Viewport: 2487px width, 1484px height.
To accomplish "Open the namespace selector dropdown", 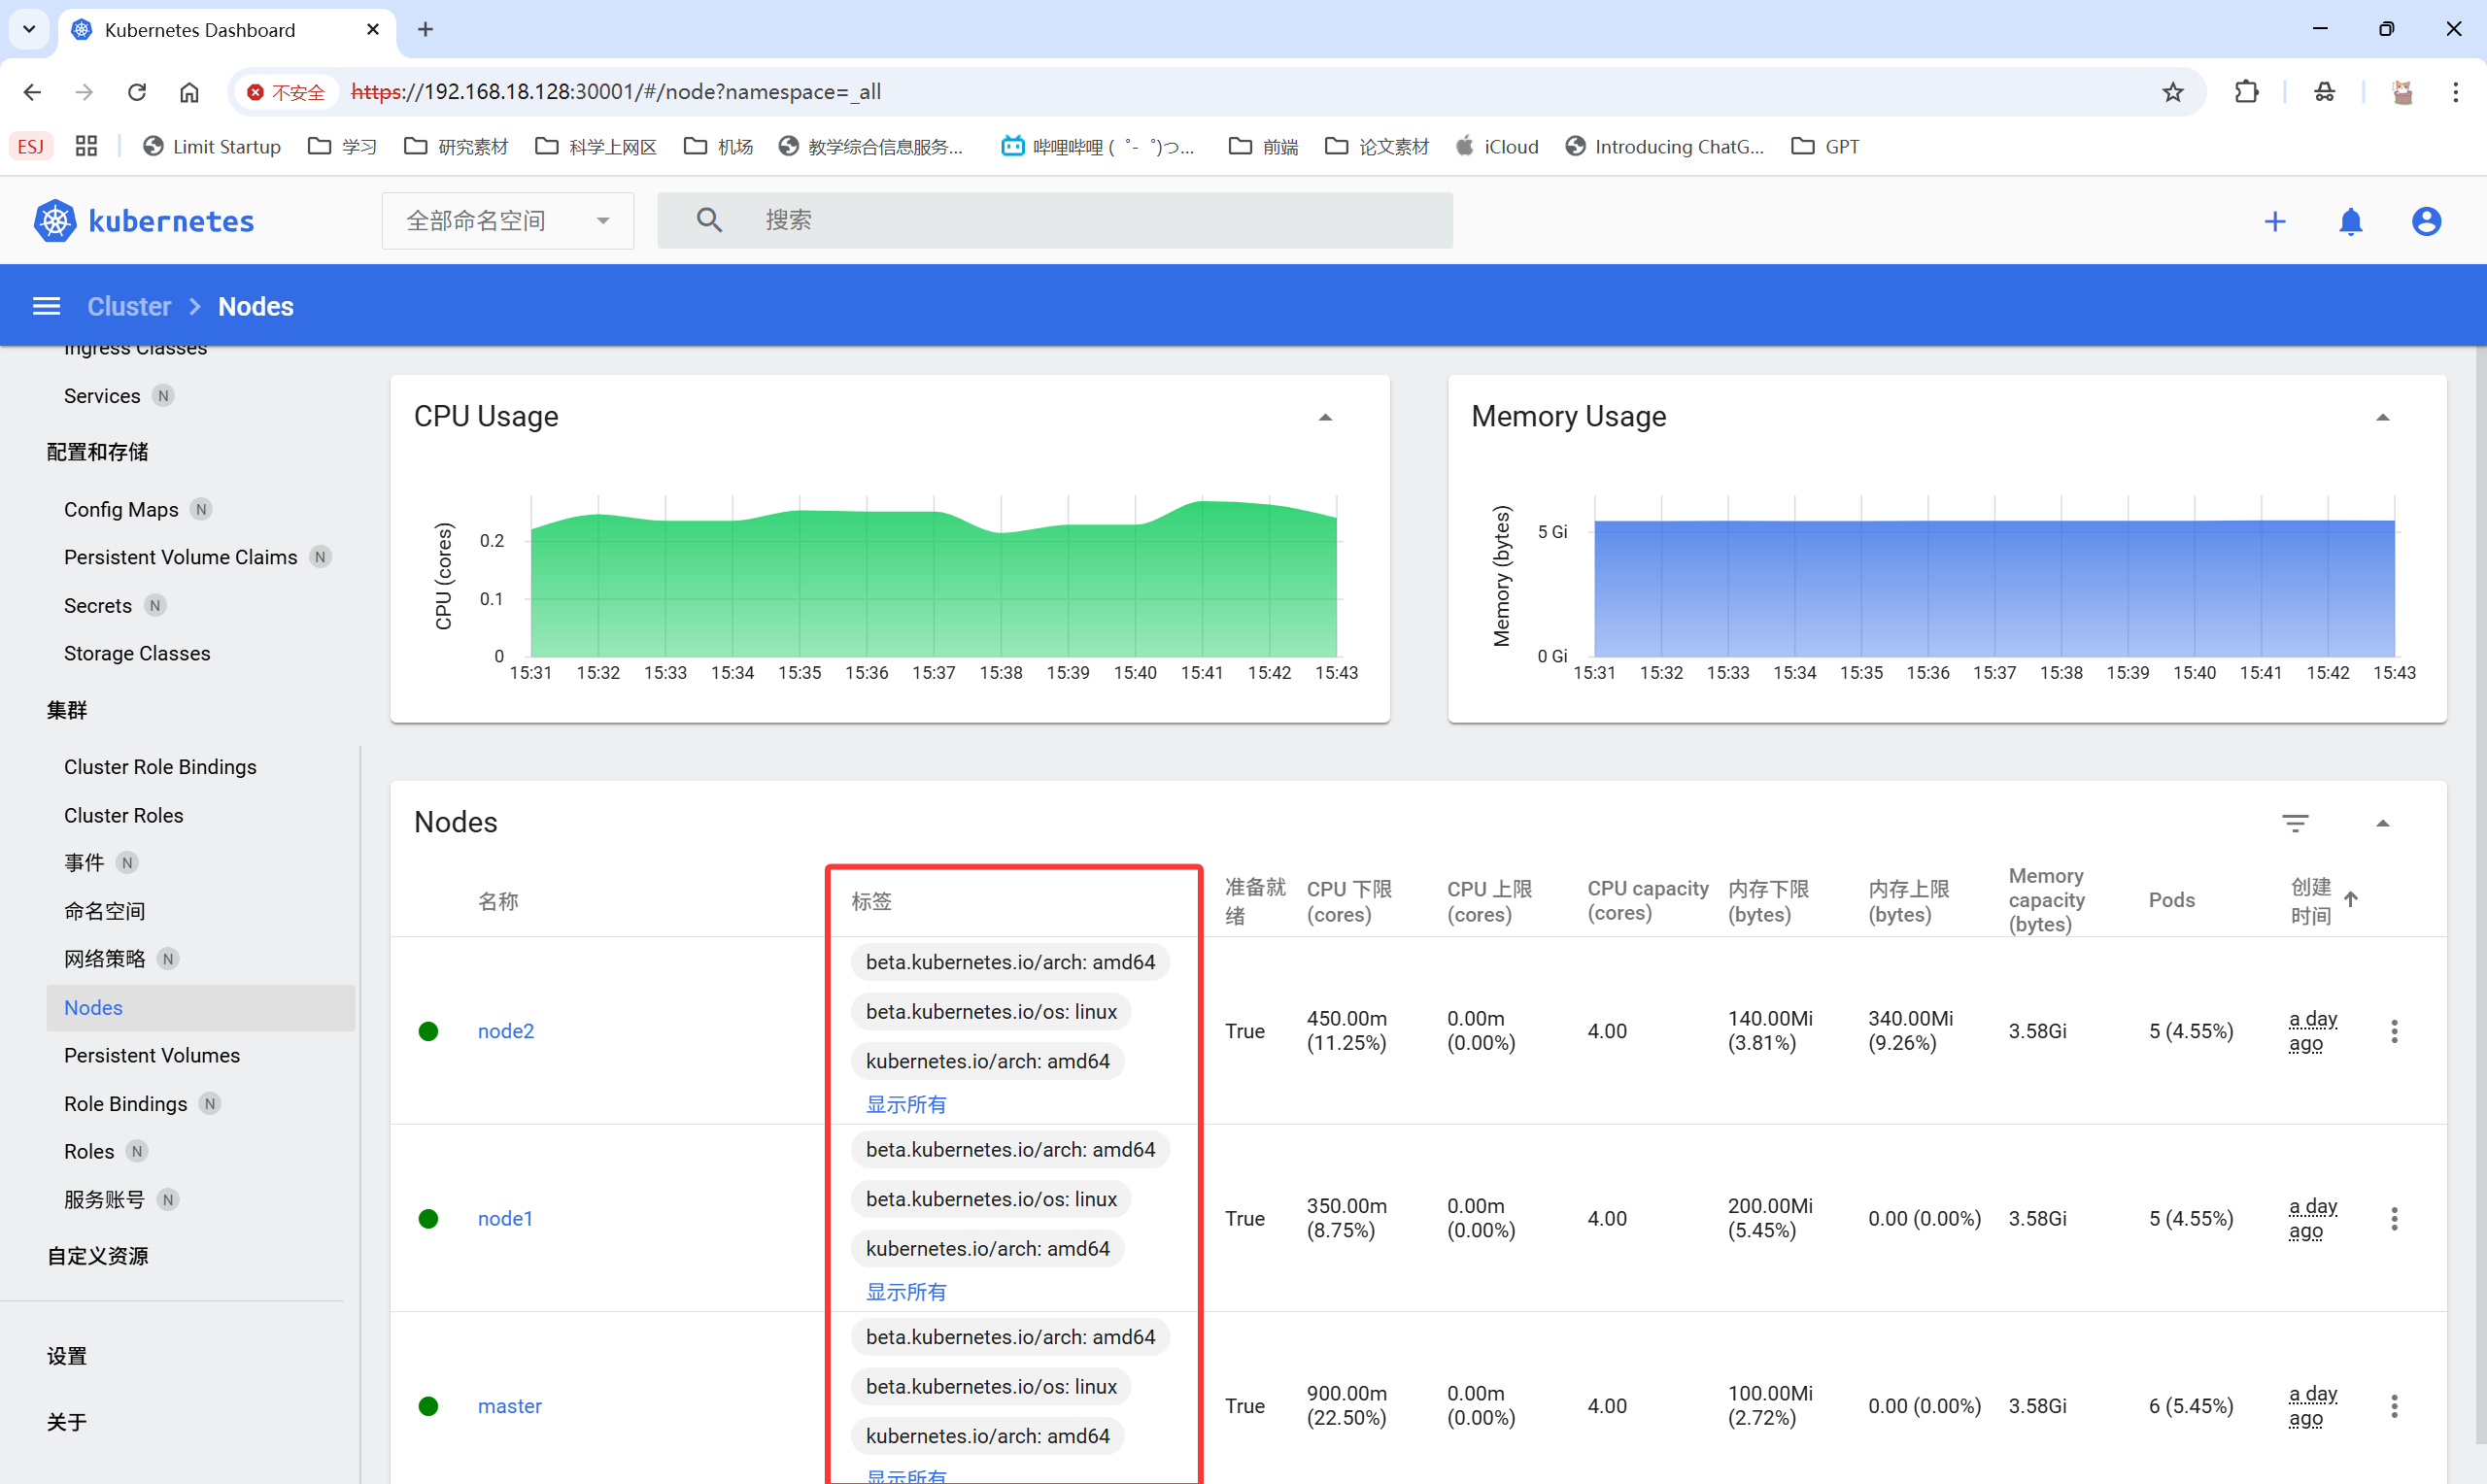I will pyautogui.click(x=507, y=221).
